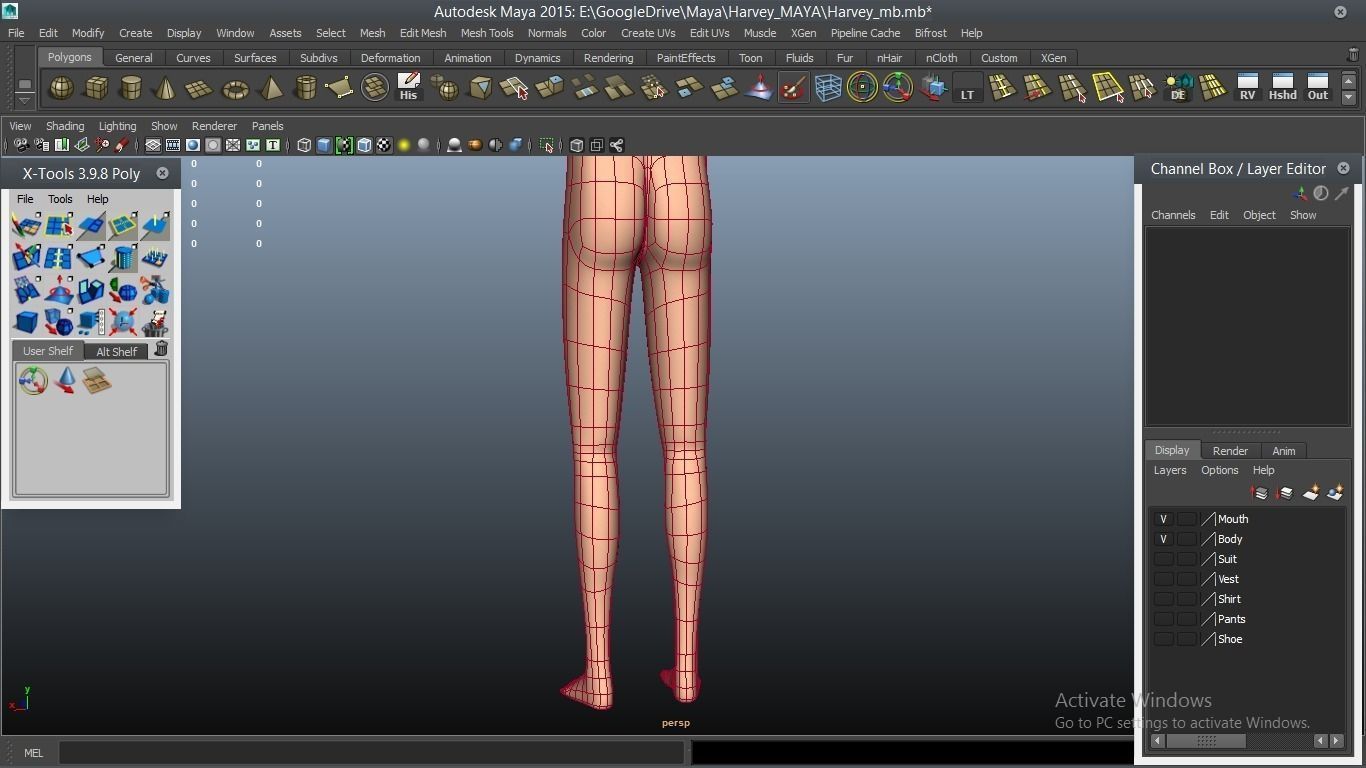Click first icon in X-Tools User Shelf
The height and width of the screenshot is (768, 1366).
[x=33, y=380]
